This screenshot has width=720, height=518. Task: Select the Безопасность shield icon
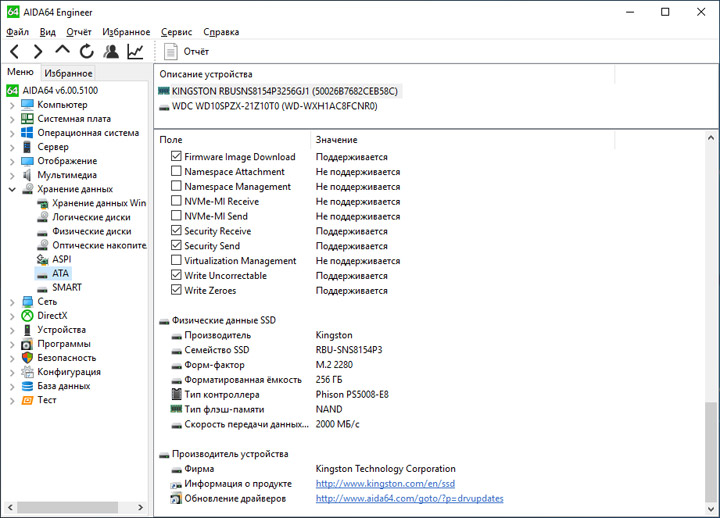pos(27,358)
